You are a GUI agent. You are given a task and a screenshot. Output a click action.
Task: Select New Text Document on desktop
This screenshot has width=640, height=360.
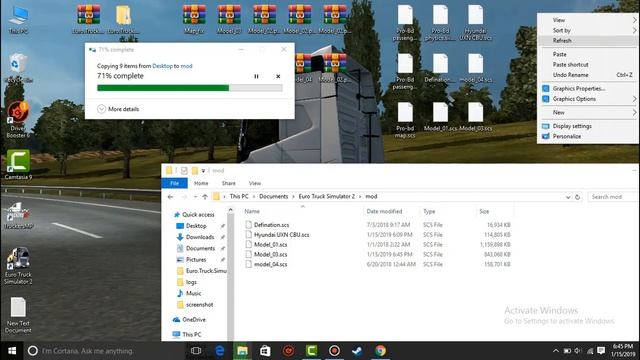coord(18,315)
